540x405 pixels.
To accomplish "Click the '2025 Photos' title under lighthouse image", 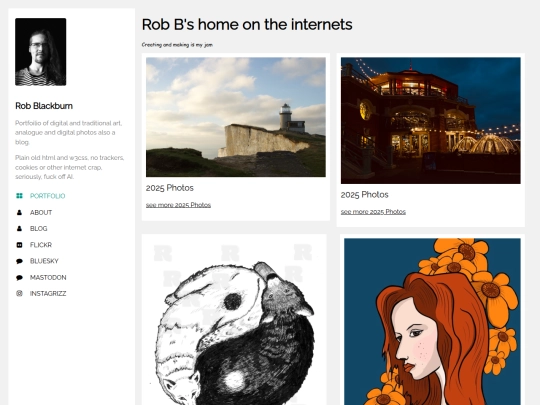I will click(170, 188).
